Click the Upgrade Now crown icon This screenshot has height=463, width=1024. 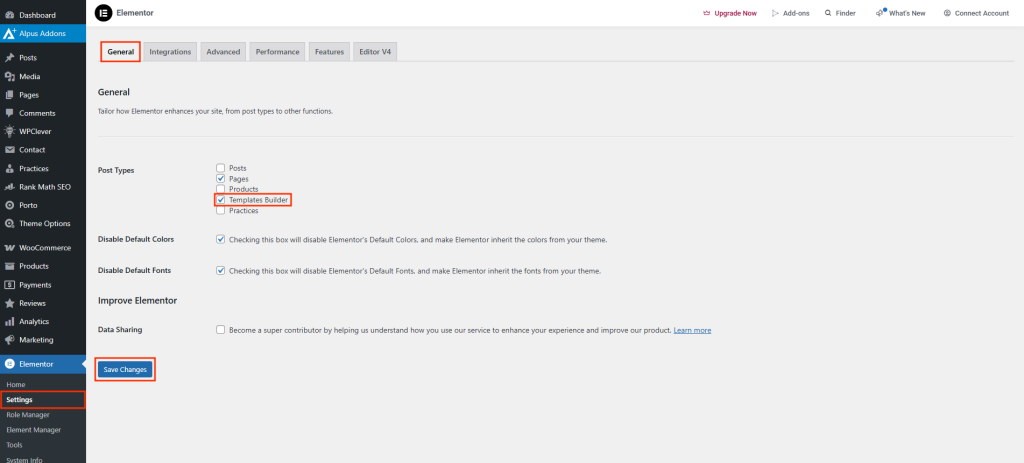pos(707,13)
